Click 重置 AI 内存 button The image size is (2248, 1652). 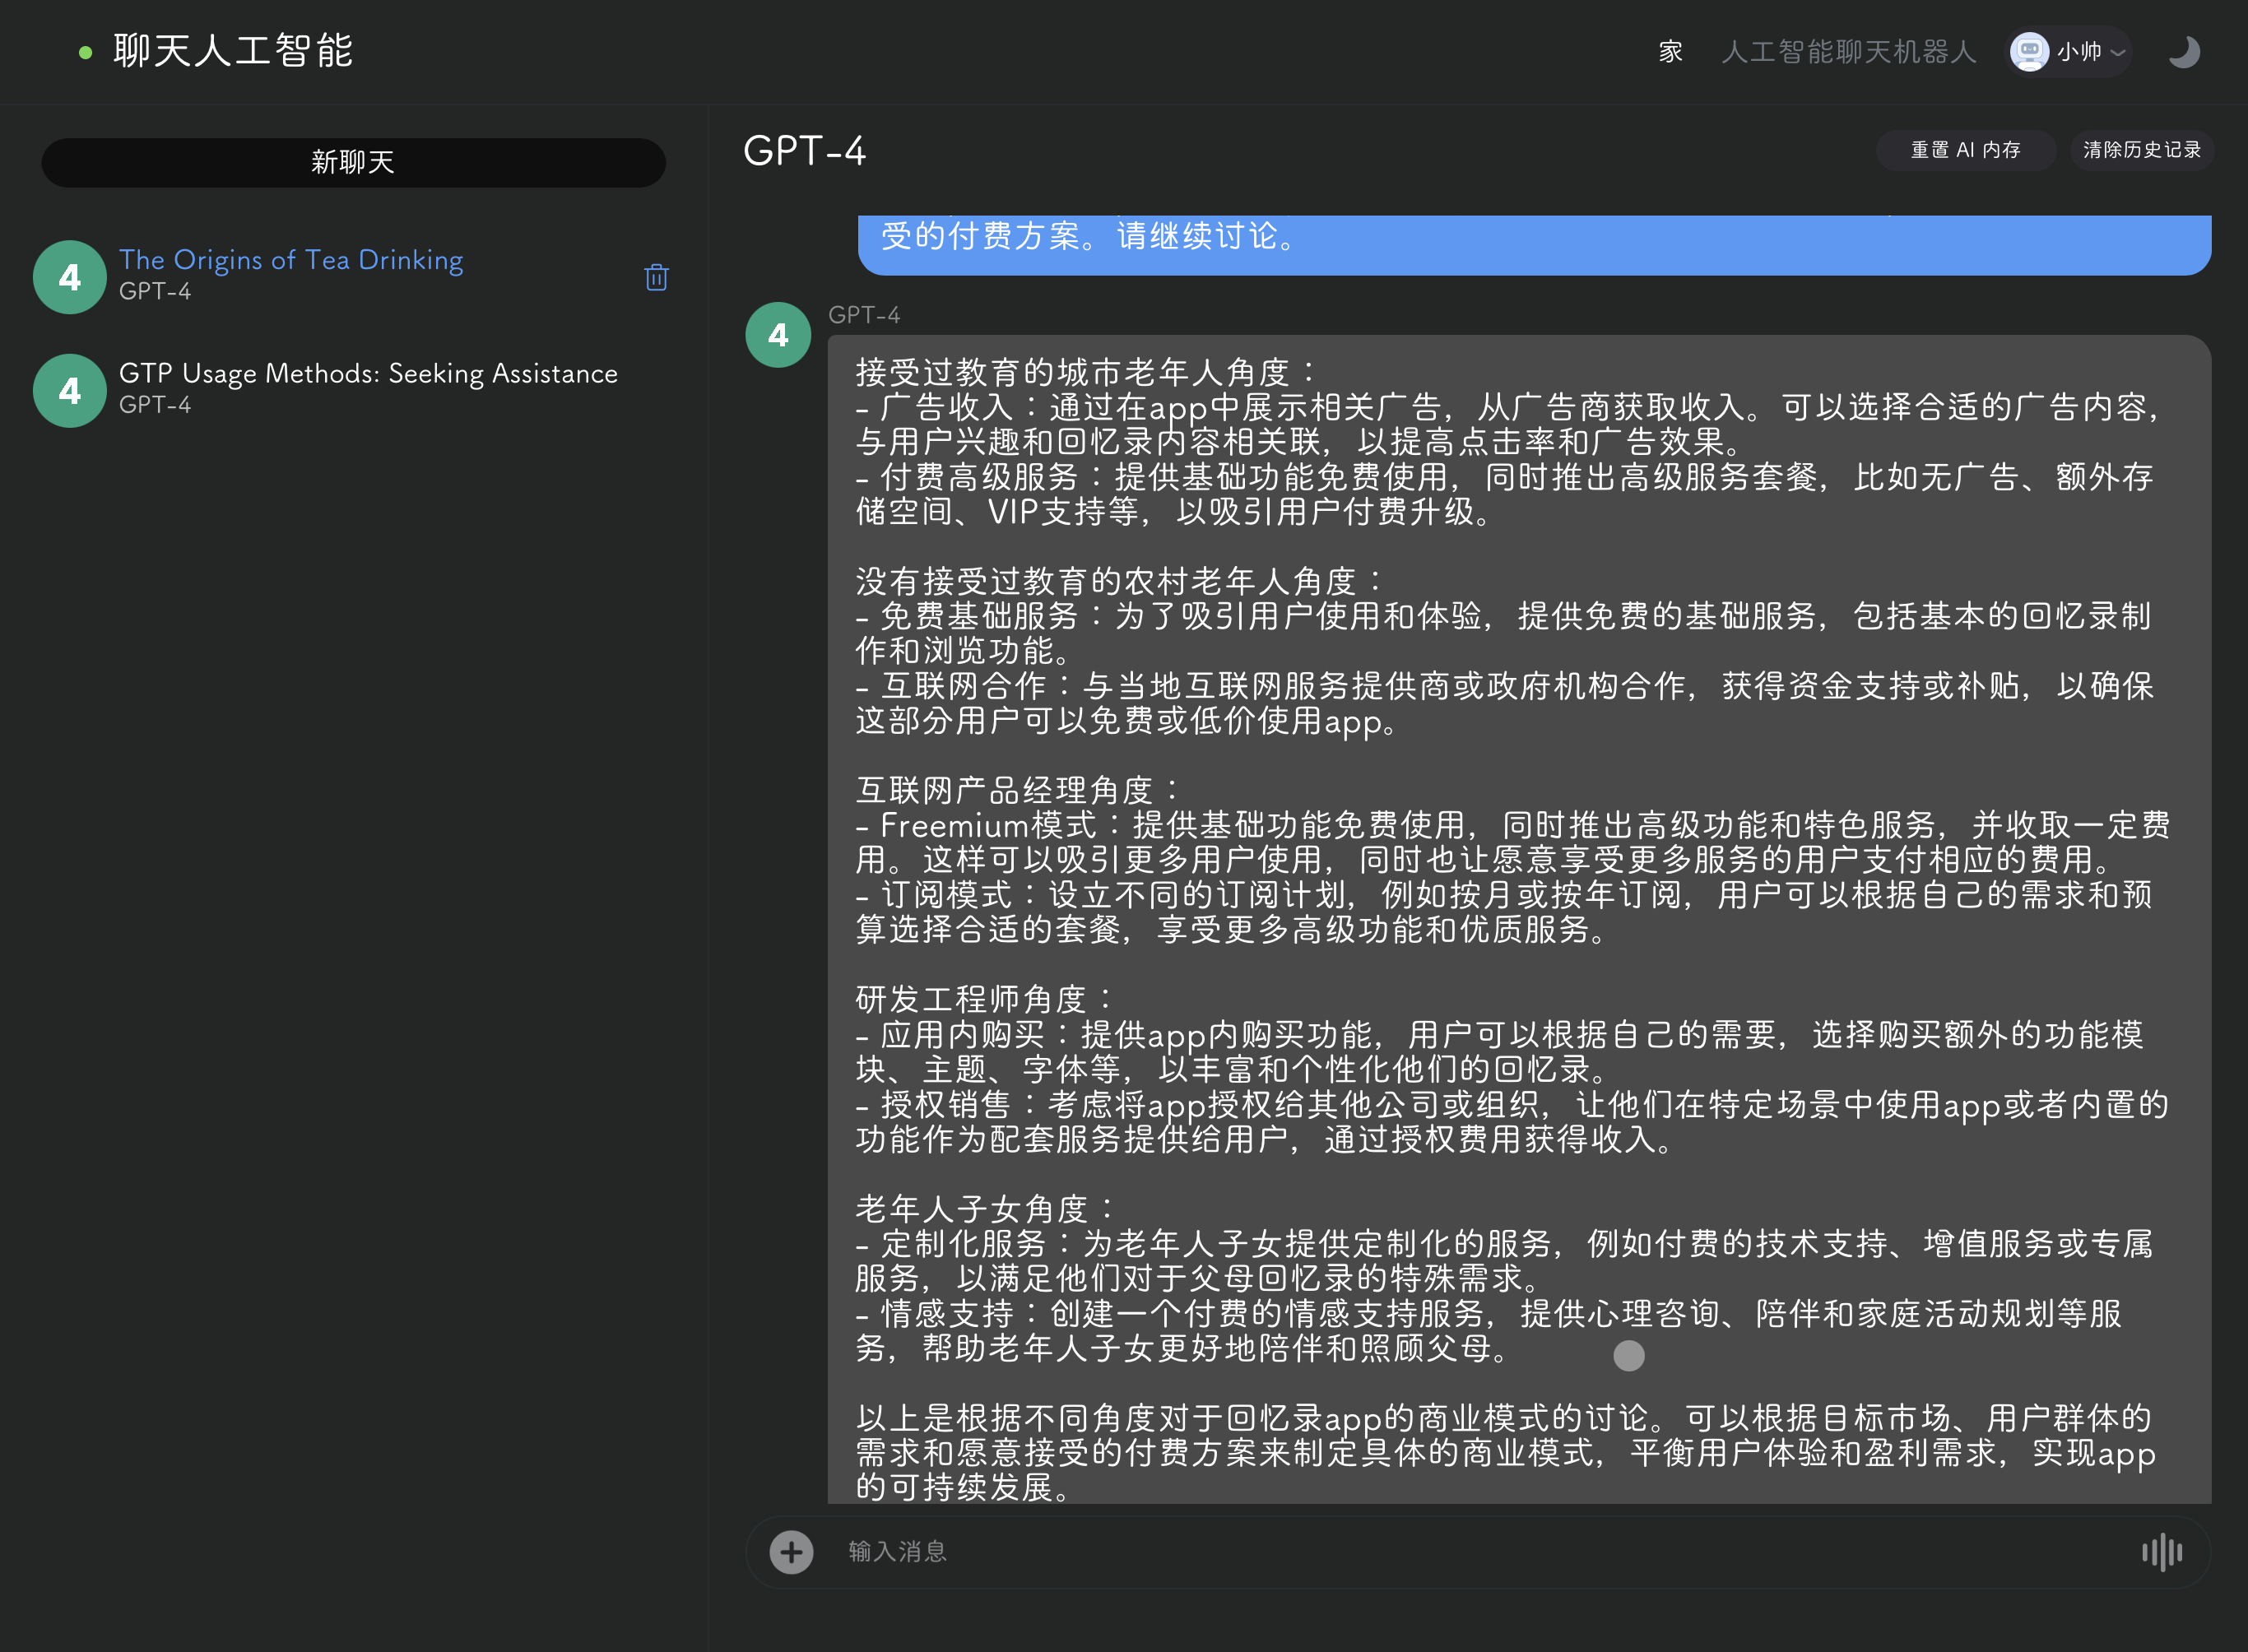point(1965,150)
